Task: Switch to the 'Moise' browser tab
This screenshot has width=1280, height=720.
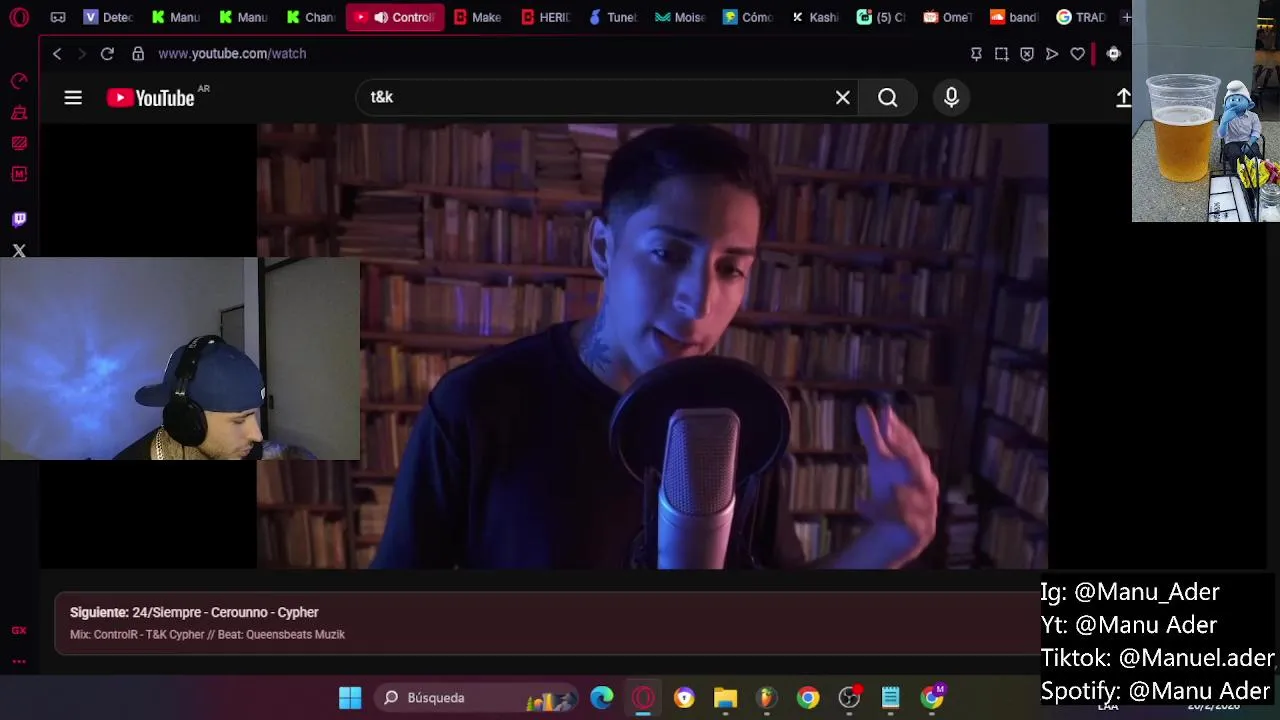Action: click(681, 17)
